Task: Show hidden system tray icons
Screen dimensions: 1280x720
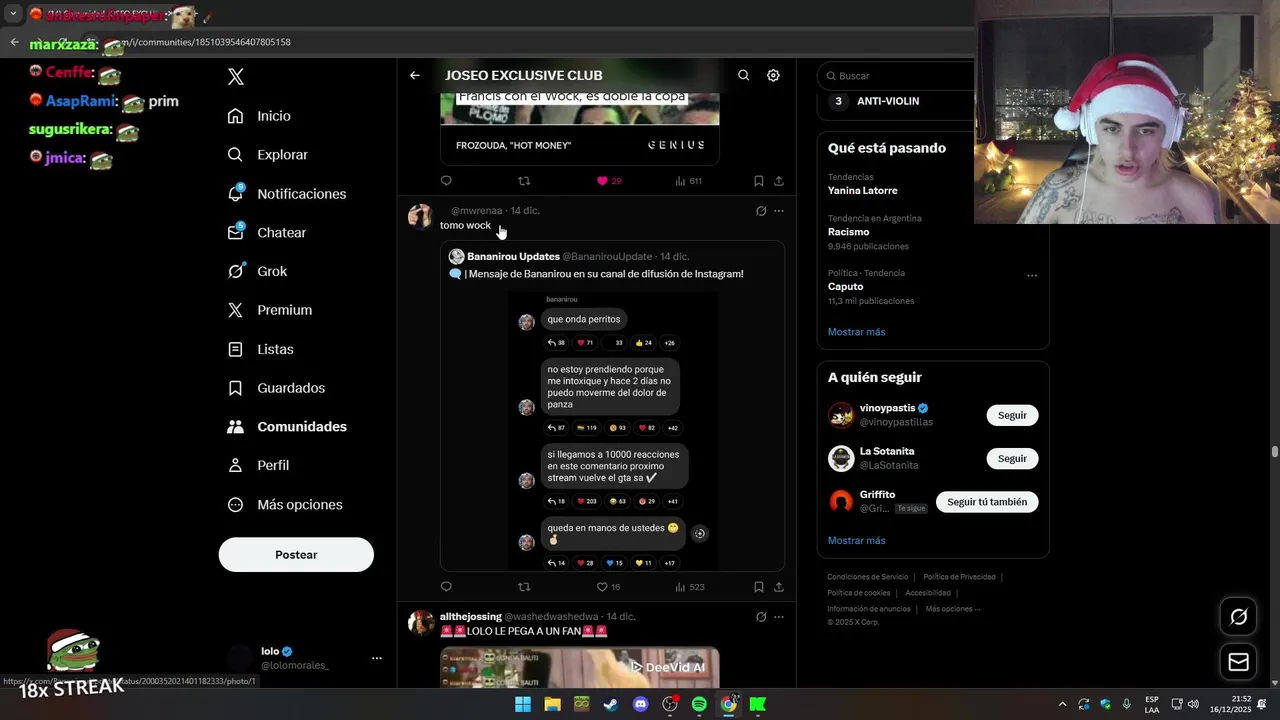Action: pyautogui.click(x=1062, y=704)
